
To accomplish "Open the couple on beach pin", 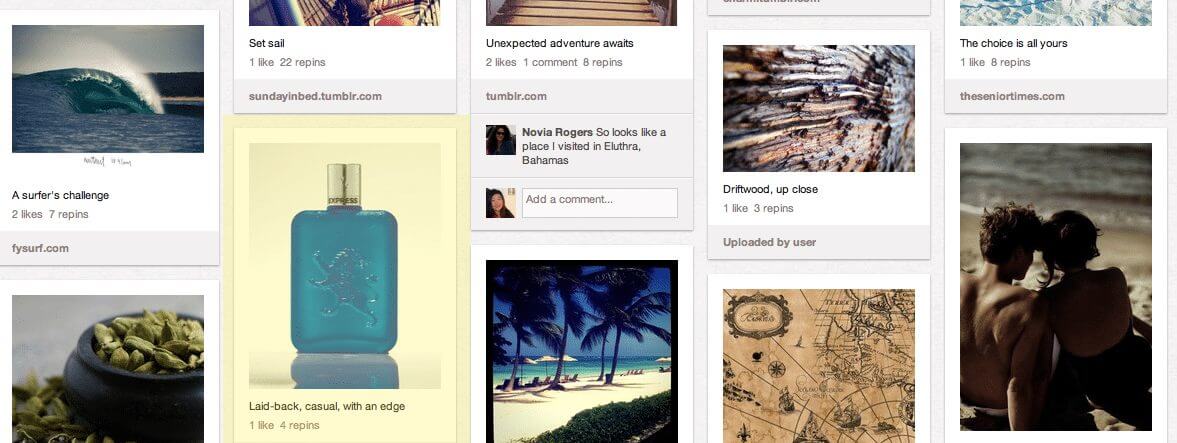I will pos(1055,287).
